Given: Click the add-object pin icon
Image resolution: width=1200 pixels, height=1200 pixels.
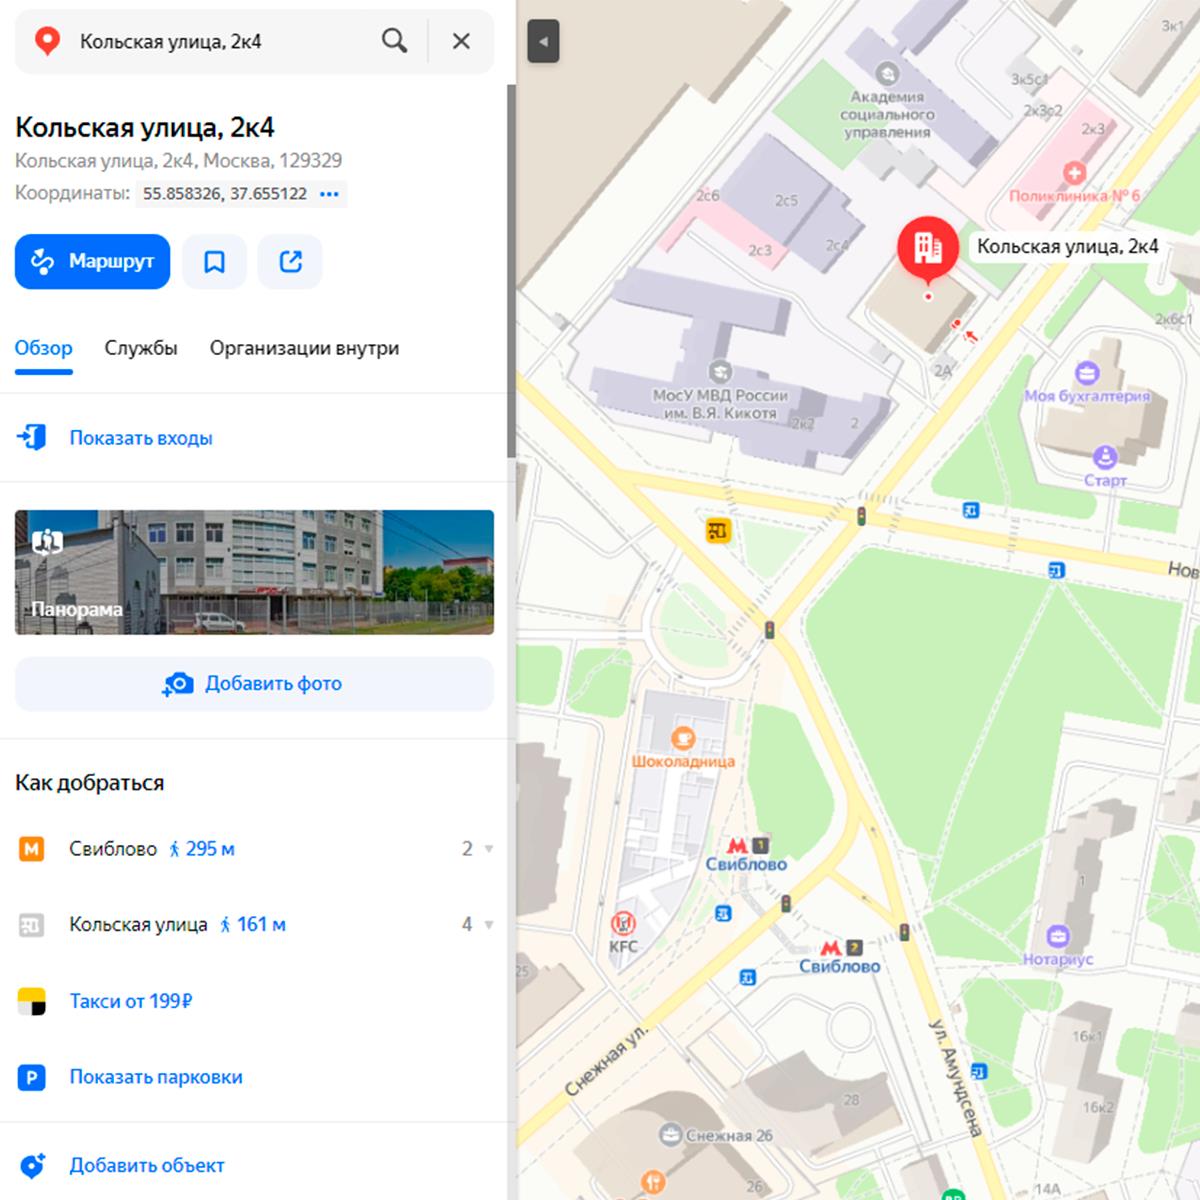Looking at the screenshot, I should 32,1165.
